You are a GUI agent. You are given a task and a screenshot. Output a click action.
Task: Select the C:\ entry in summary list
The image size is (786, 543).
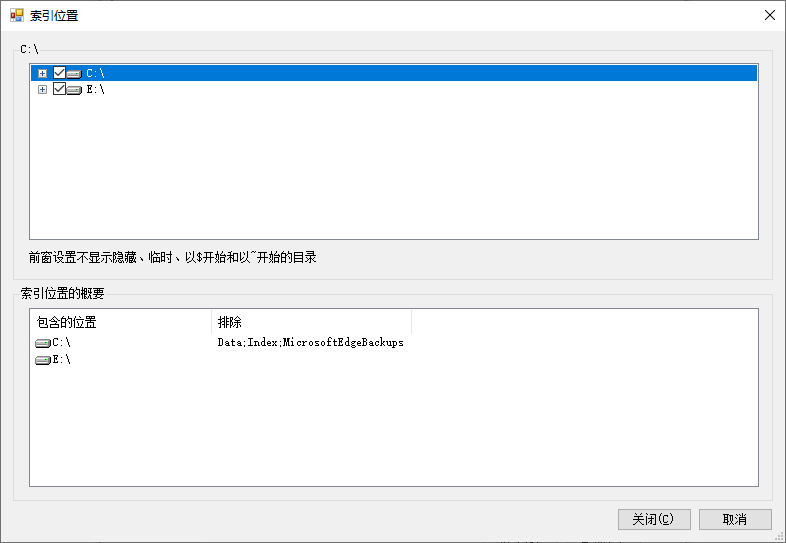62,343
